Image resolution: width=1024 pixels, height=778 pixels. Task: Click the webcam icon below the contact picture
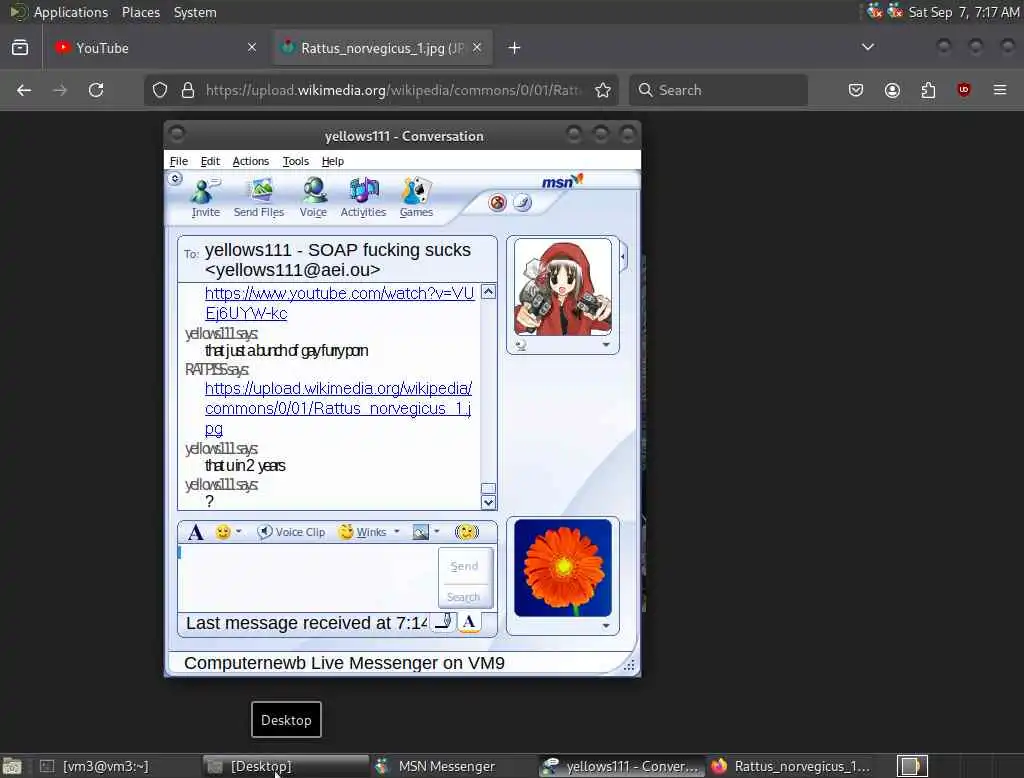(x=520, y=345)
